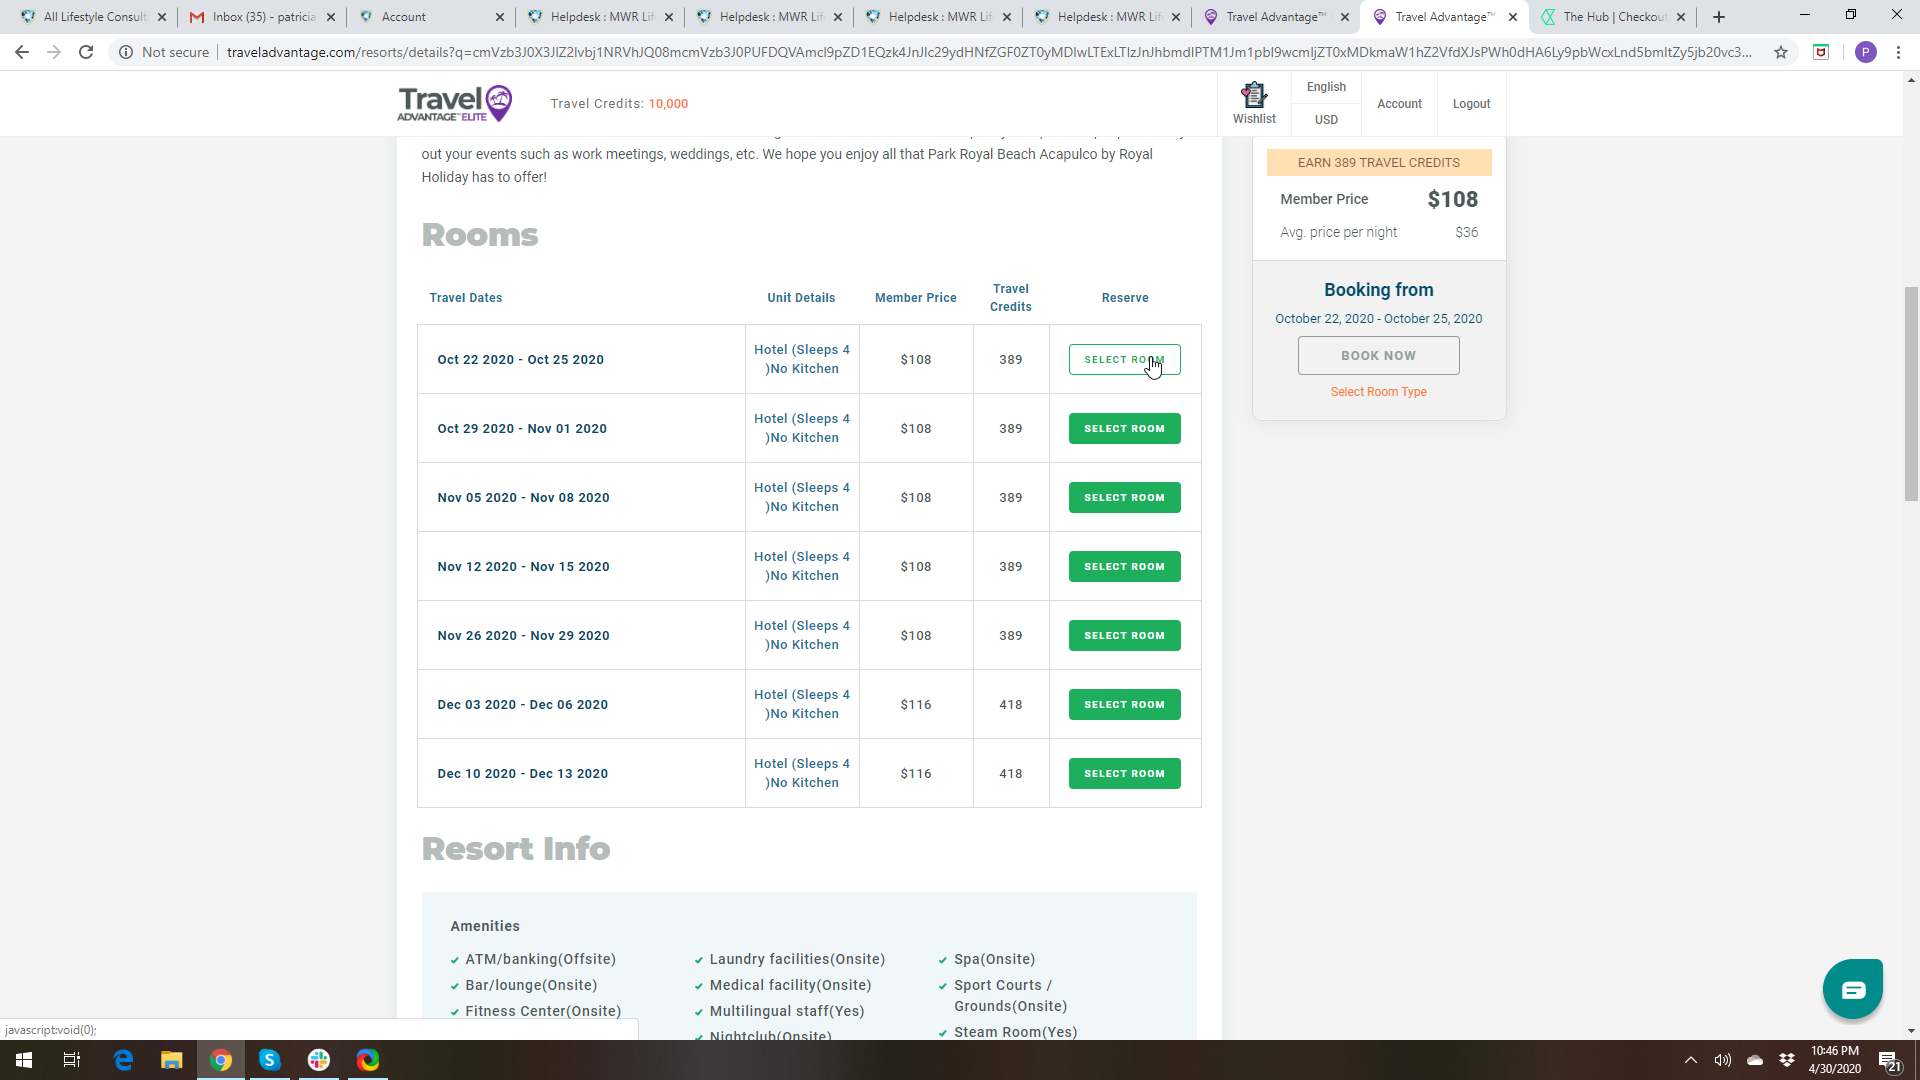Open Chrome profile avatar
The height and width of the screenshot is (1080, 1920).
coord(1865,52)
